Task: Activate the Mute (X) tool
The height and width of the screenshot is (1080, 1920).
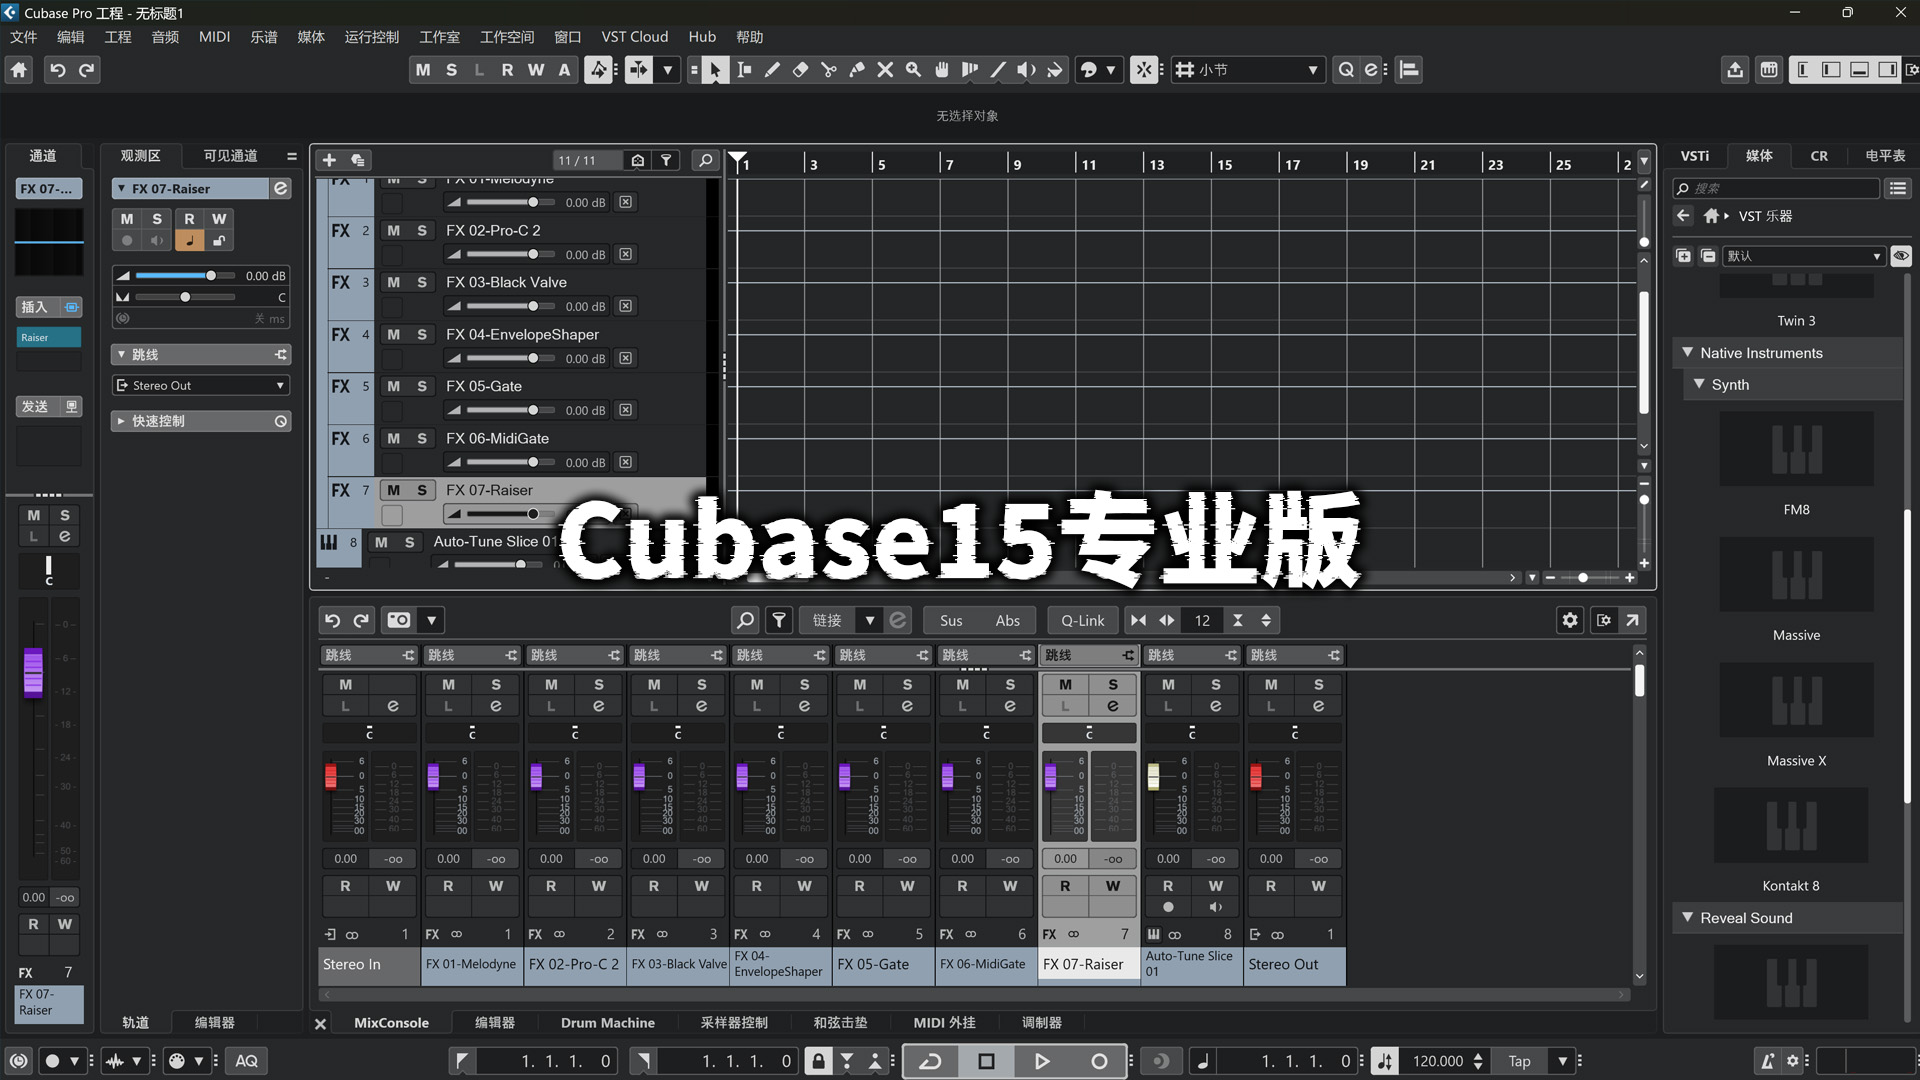Action: 884,70
